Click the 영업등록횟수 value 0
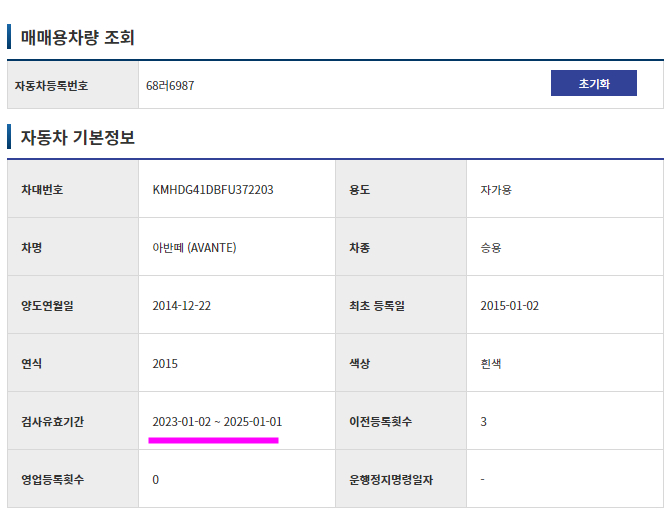 point(156,480)
